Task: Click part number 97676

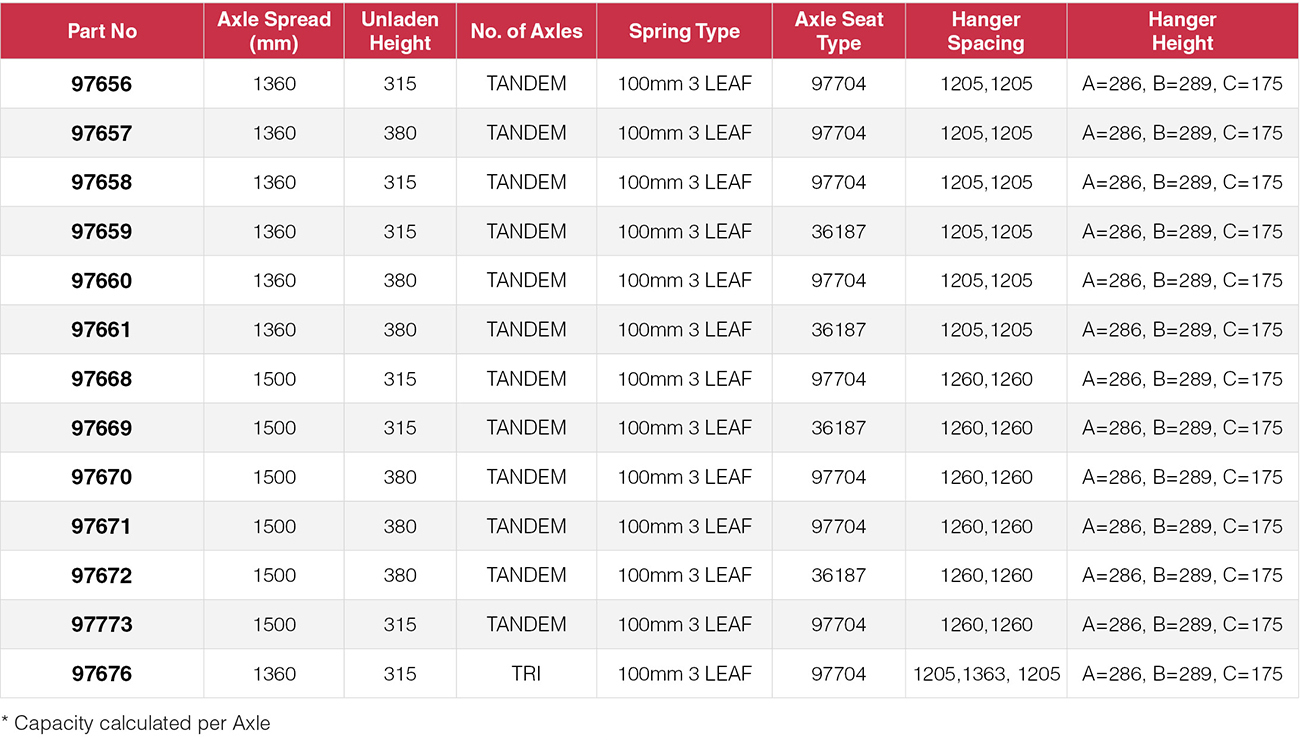Action: (x=102, y=674)
